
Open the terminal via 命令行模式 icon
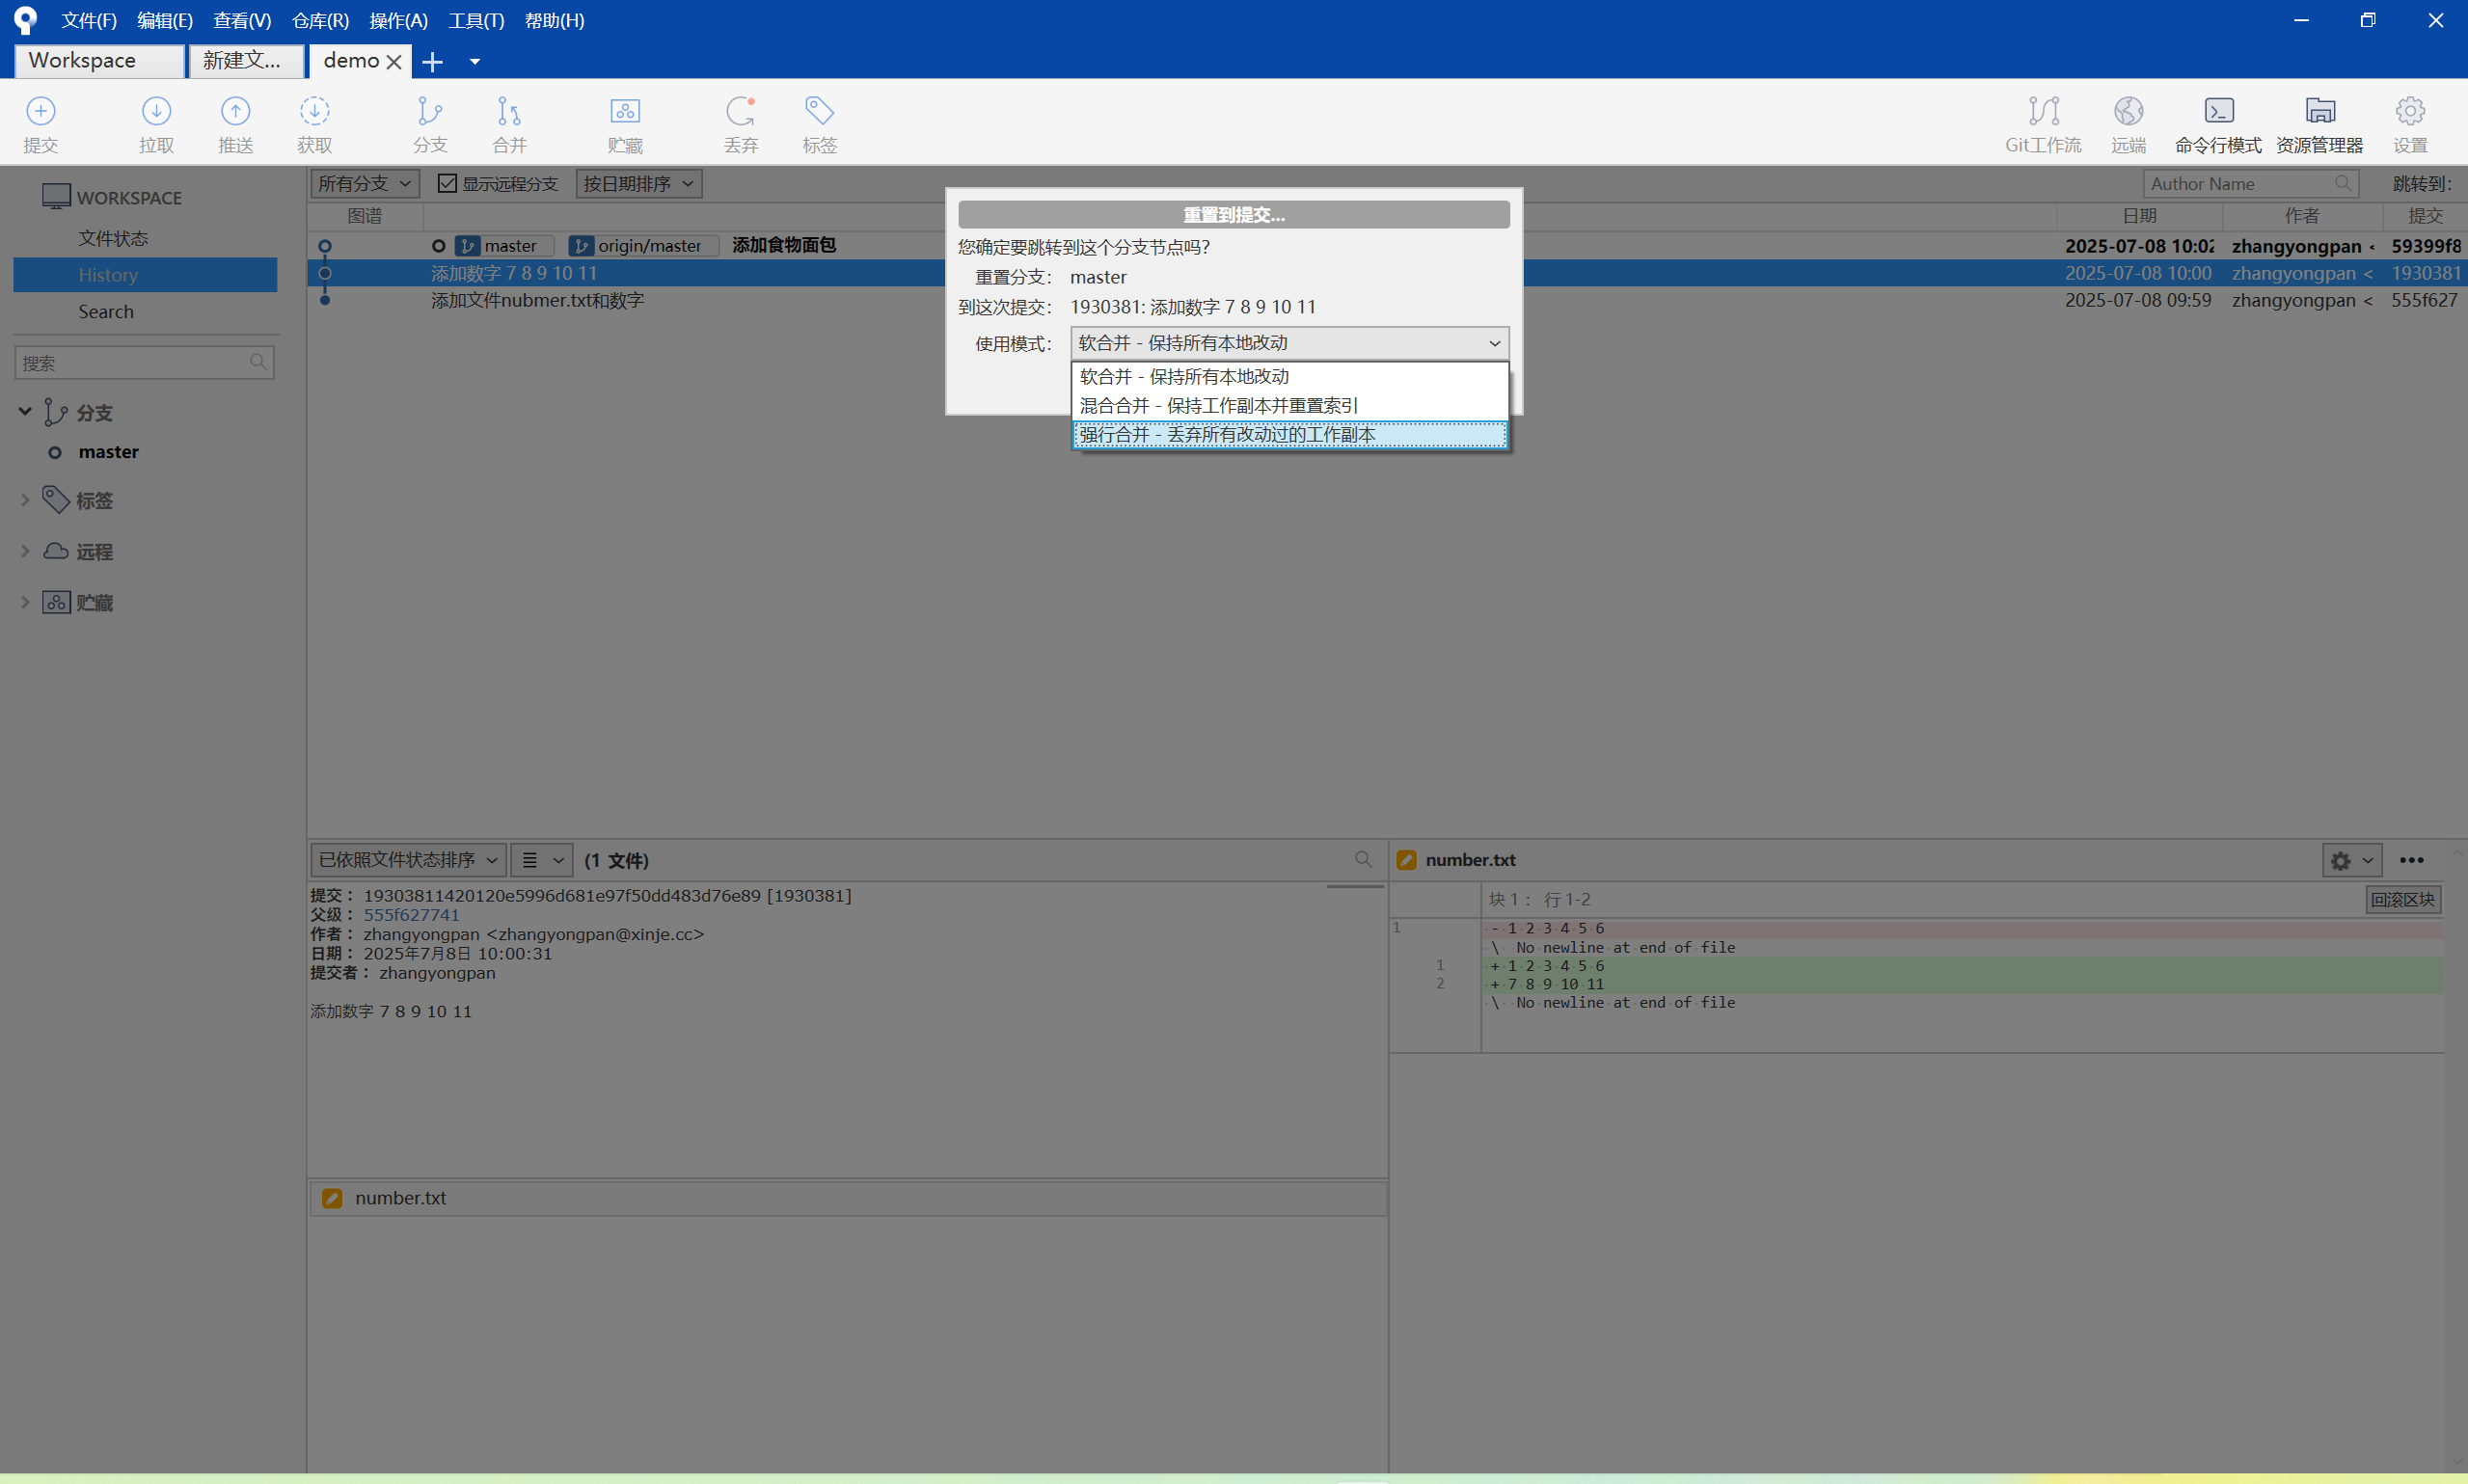2219,110
